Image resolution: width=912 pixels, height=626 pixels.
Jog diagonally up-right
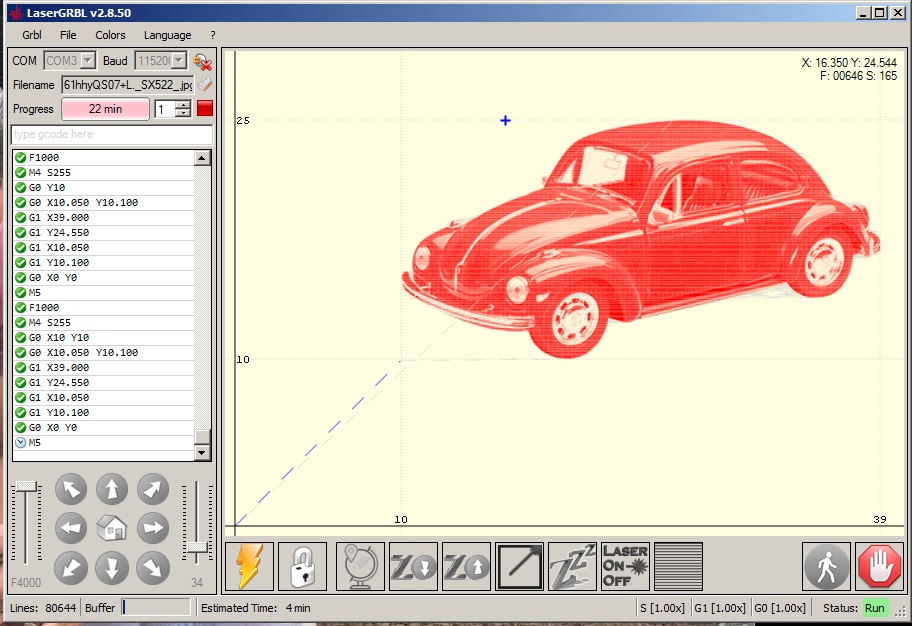point(153,489)
